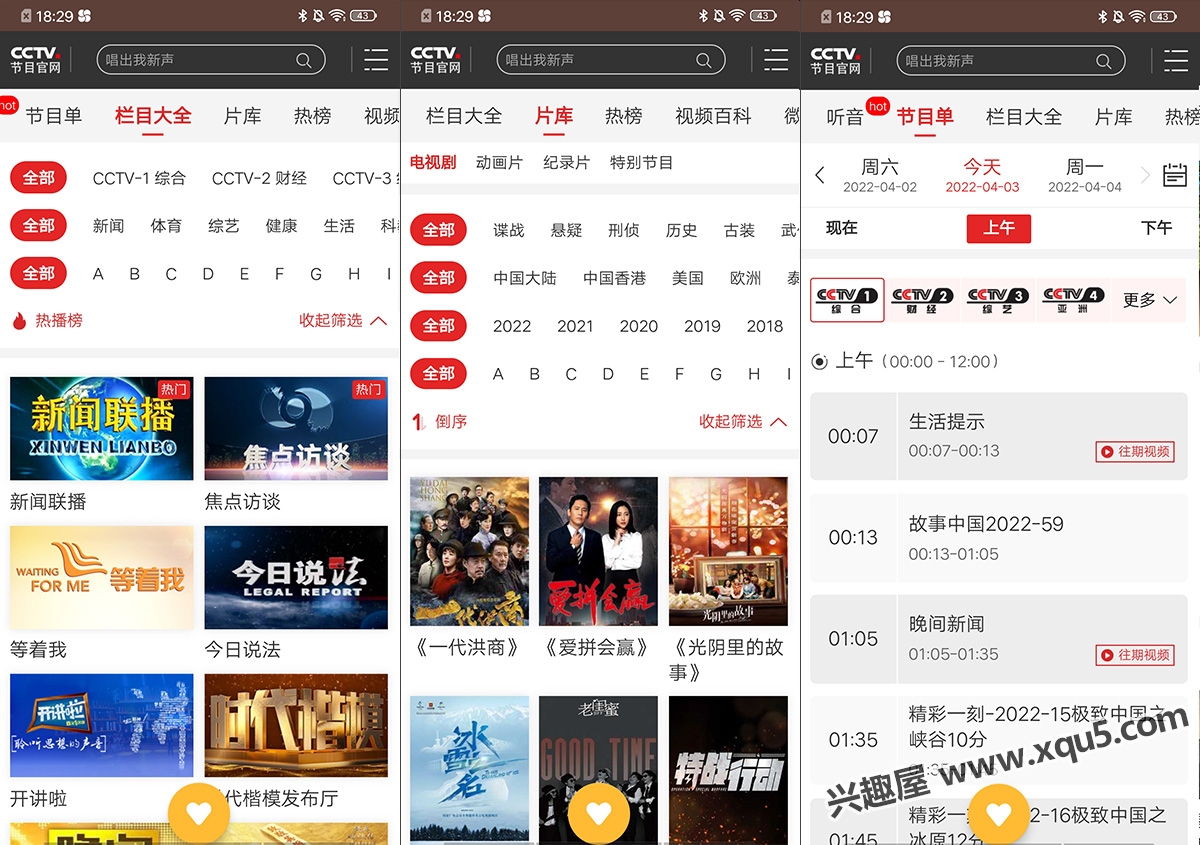Open the 《爱拼会赢》 drama poster
Image resolution: width=1200 pixels, height=845 pixels.
598,552
